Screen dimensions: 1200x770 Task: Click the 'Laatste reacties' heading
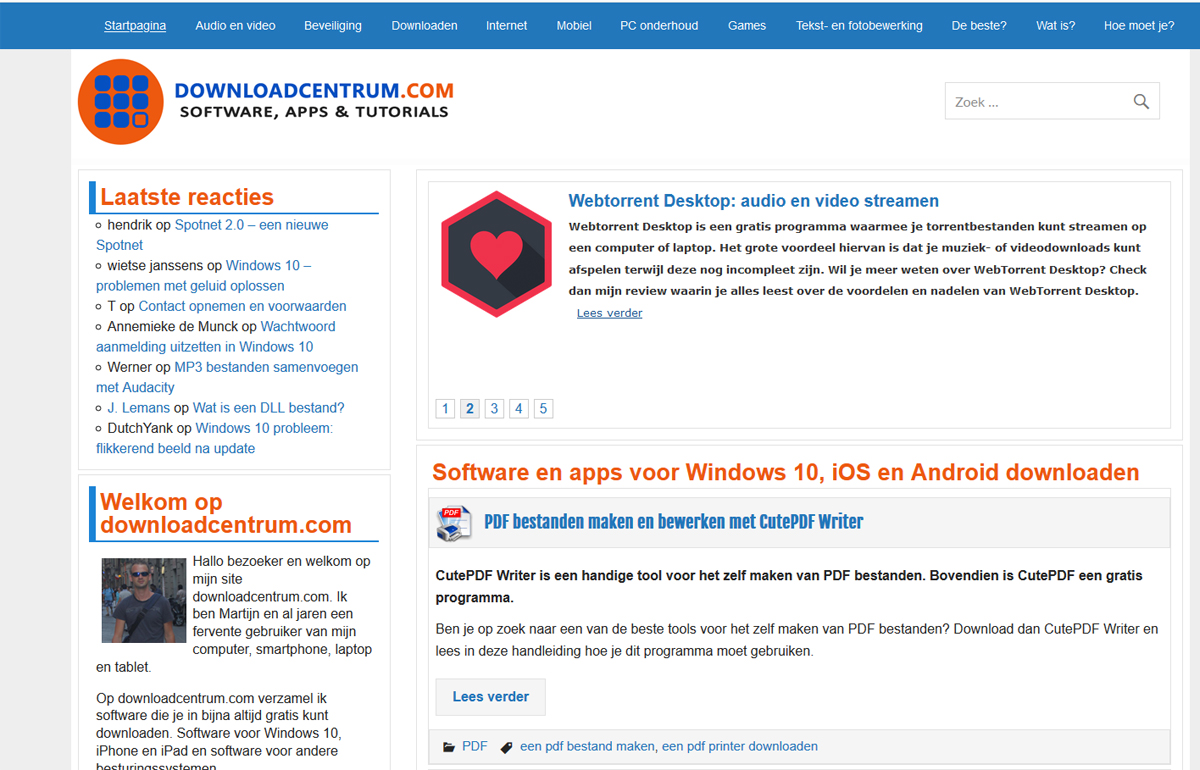(187, 197)
